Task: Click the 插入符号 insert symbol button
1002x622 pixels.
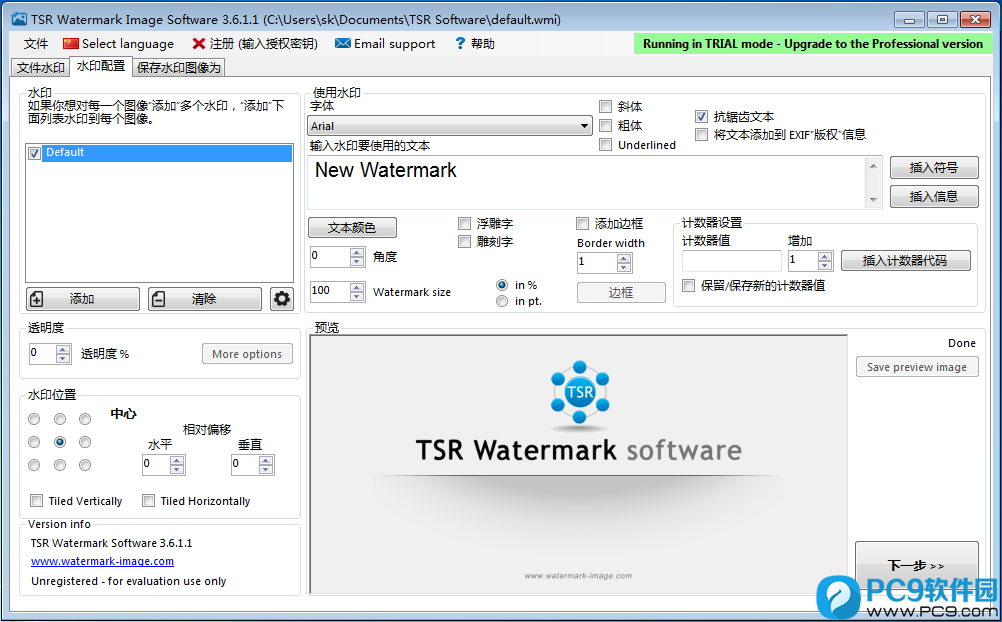Action: [x=934, y=167]
